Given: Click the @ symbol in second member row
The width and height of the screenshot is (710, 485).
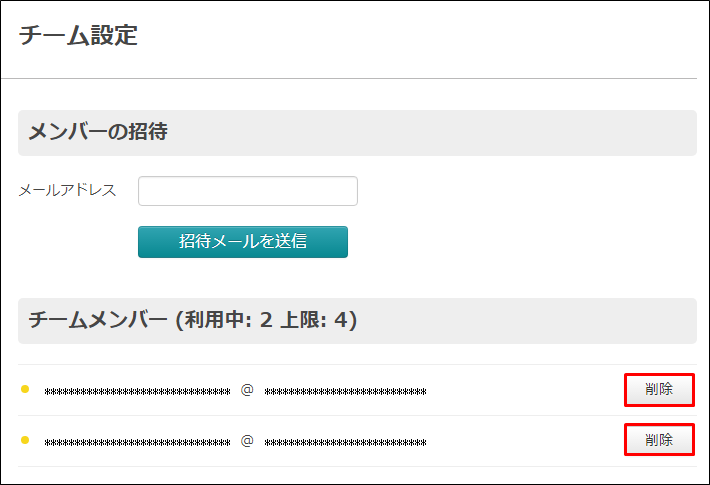Looking at the screenshot, I should [247, 441].
